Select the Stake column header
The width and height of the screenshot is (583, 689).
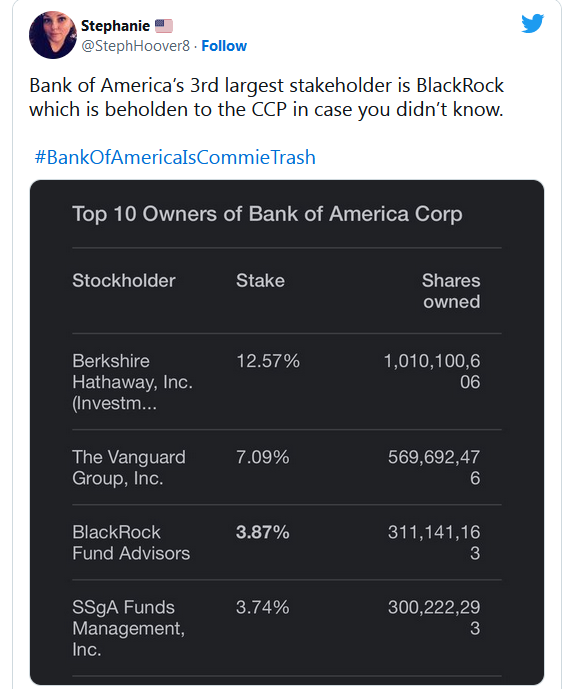[x=261, y=281]
